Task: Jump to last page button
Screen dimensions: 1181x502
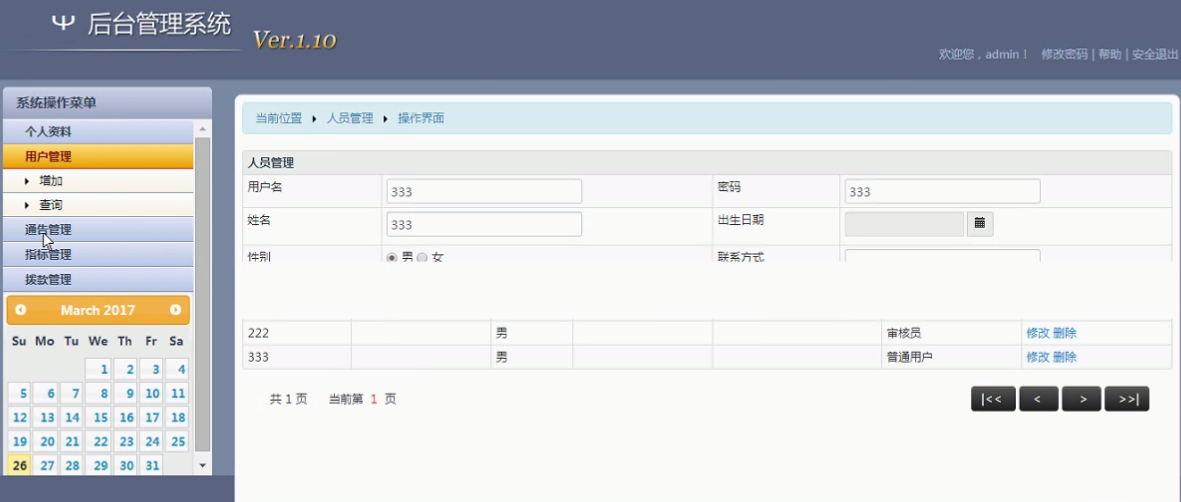Action: 1127,399
